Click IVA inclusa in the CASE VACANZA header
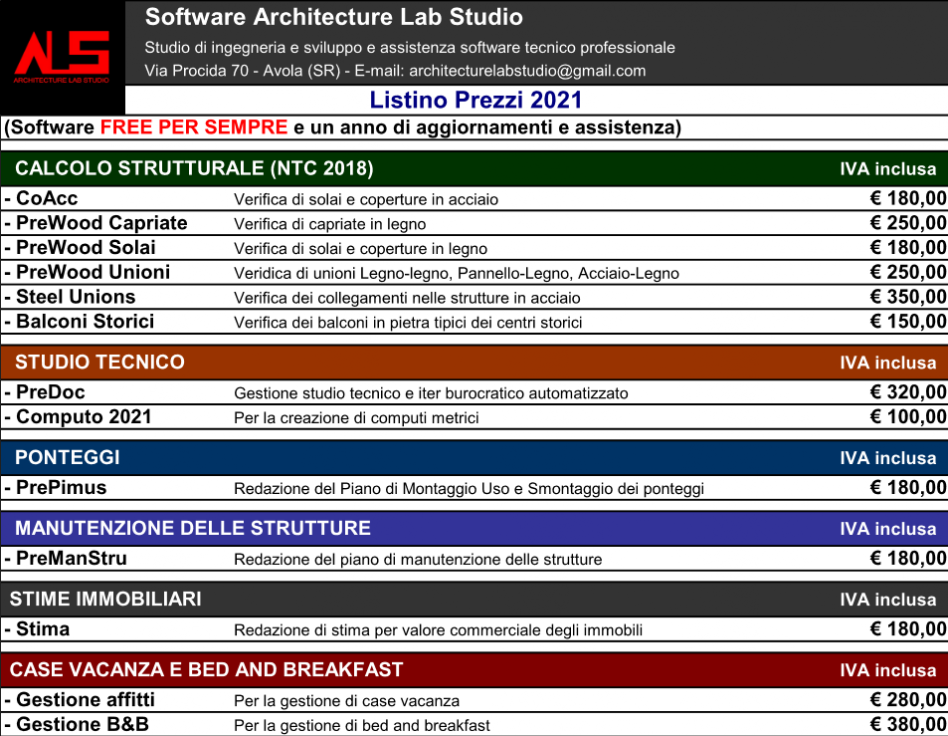This screenshot has width=948, height=736. click(x=888, y=671)
